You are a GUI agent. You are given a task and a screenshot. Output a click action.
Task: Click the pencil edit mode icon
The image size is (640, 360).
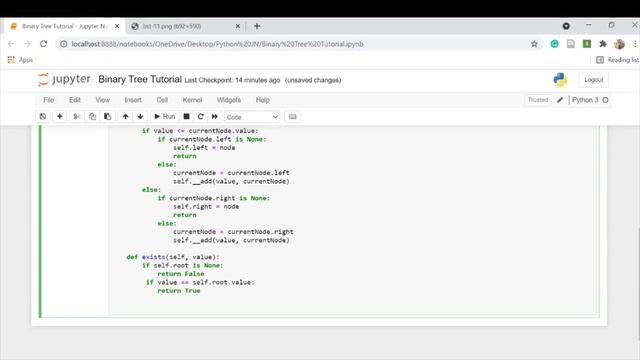click(560, 100)
